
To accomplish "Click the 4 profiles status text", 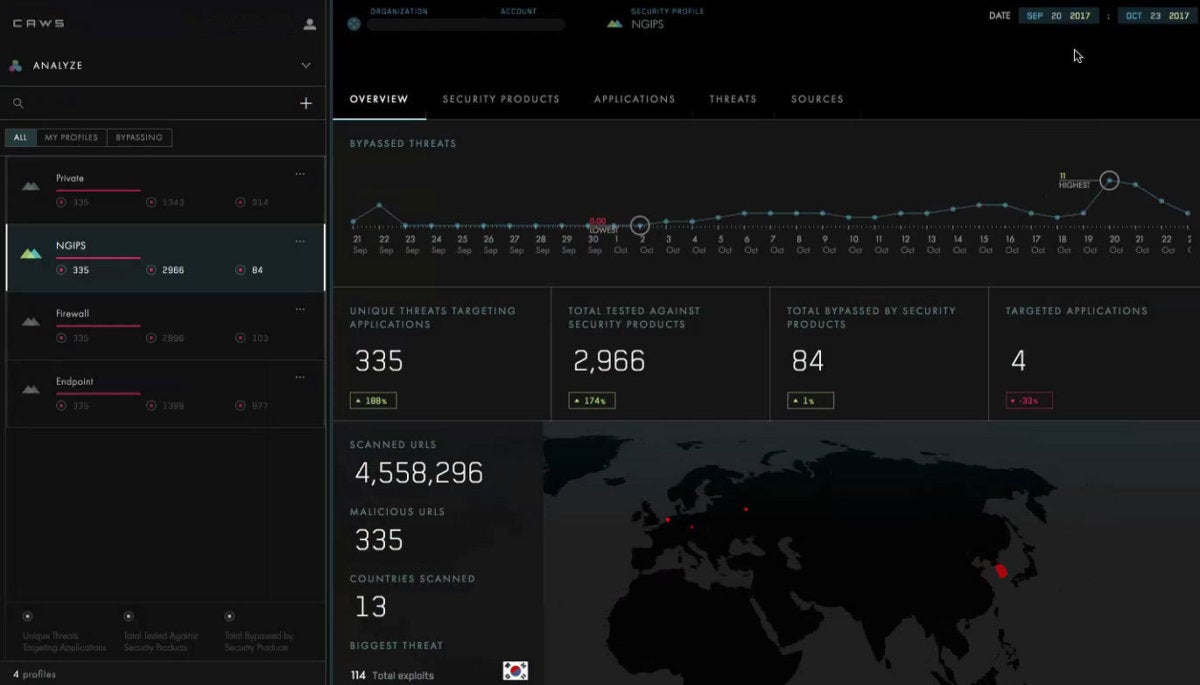I will (35, 674).
